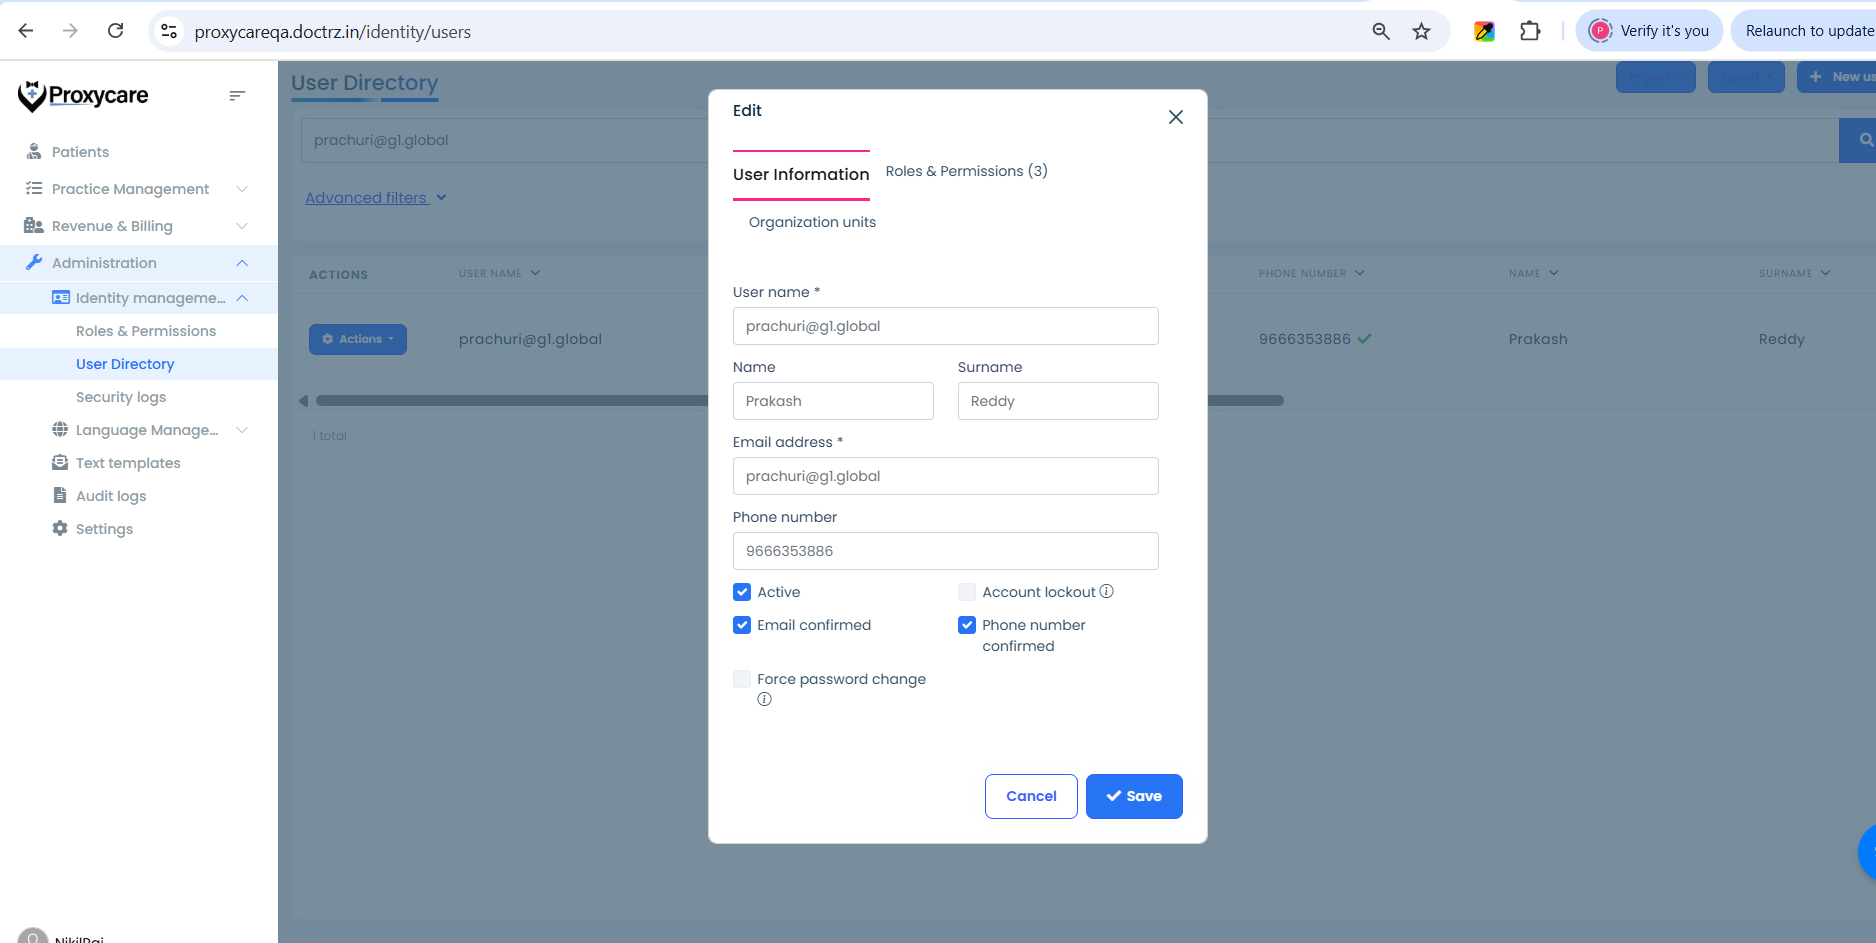
Task: View site information icon in address bar
Action: 169,31
